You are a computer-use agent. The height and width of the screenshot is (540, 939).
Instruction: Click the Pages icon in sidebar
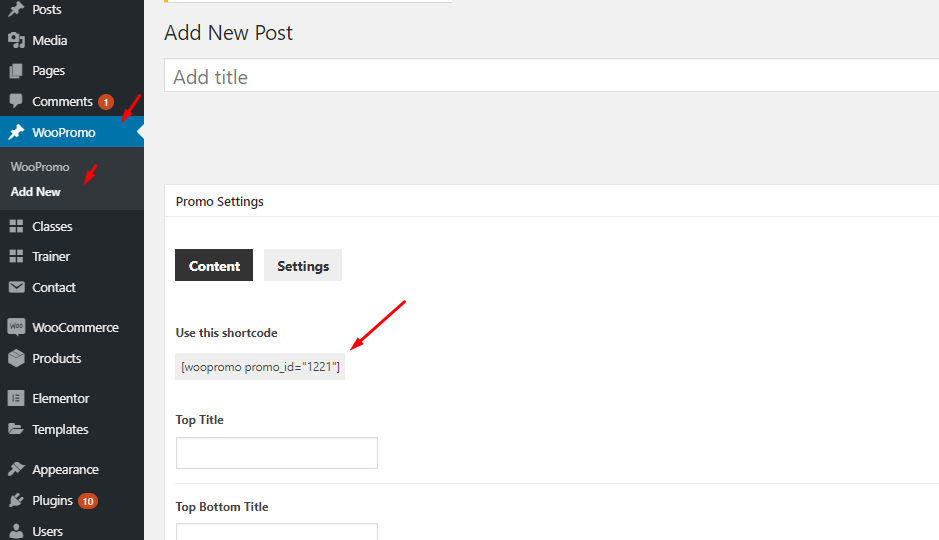[x=16, y=71]
